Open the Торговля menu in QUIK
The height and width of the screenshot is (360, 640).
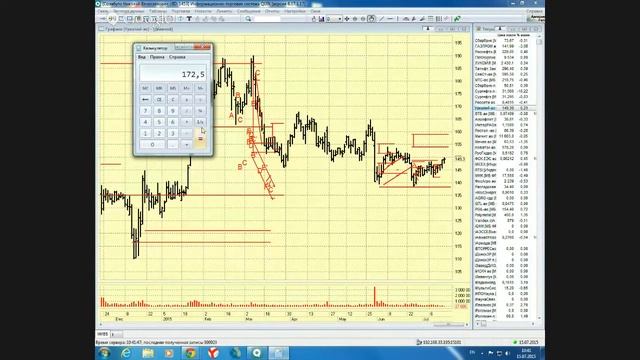180,11
